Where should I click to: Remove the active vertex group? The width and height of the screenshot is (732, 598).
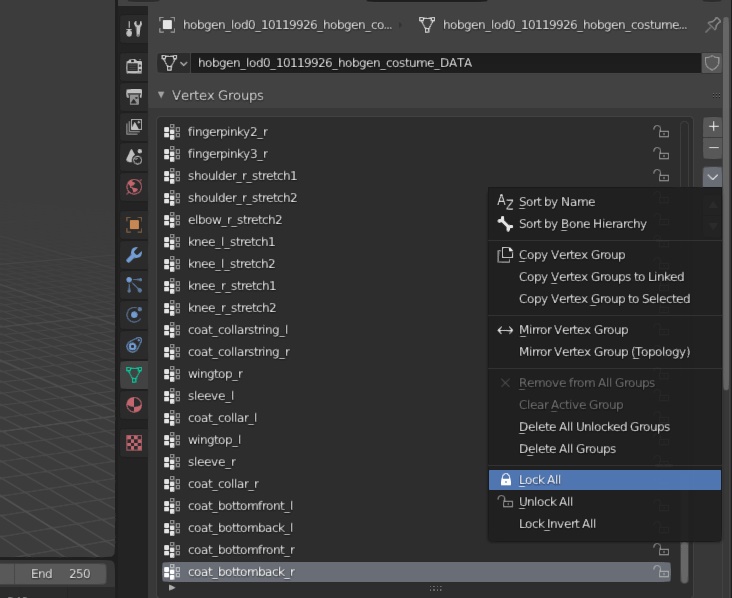(712, 148)
